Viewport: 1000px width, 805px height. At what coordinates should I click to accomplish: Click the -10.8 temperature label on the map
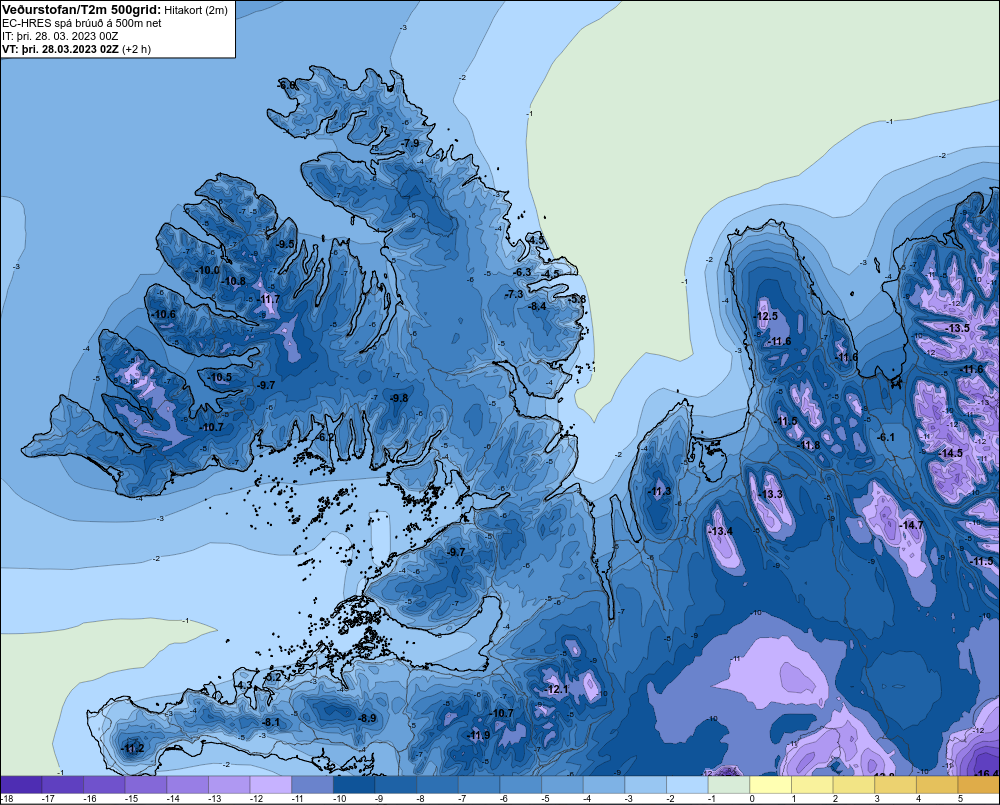[x=234, y=281]
